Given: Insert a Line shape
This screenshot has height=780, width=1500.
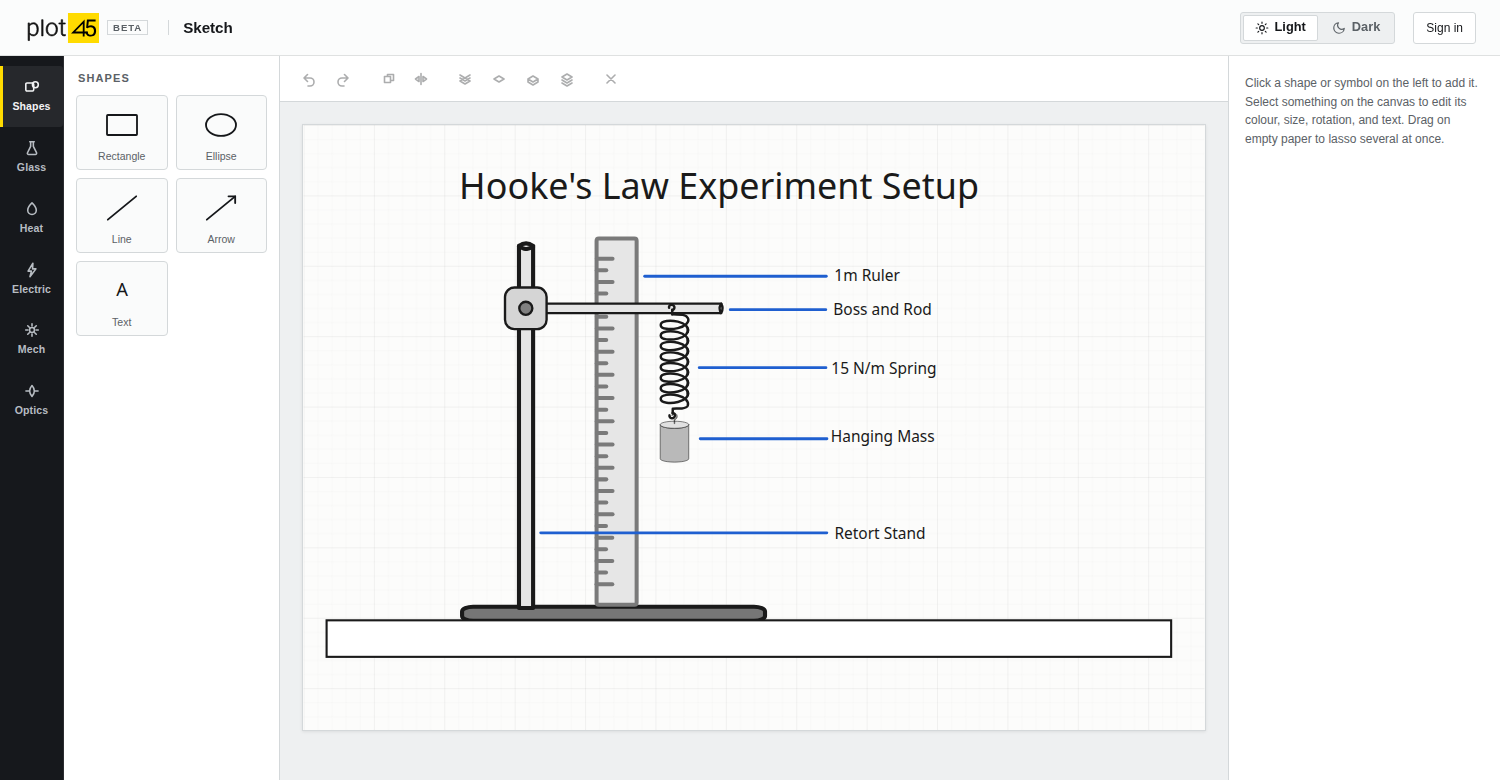Looking at the screenshot, I should click(x=122, y=216).
